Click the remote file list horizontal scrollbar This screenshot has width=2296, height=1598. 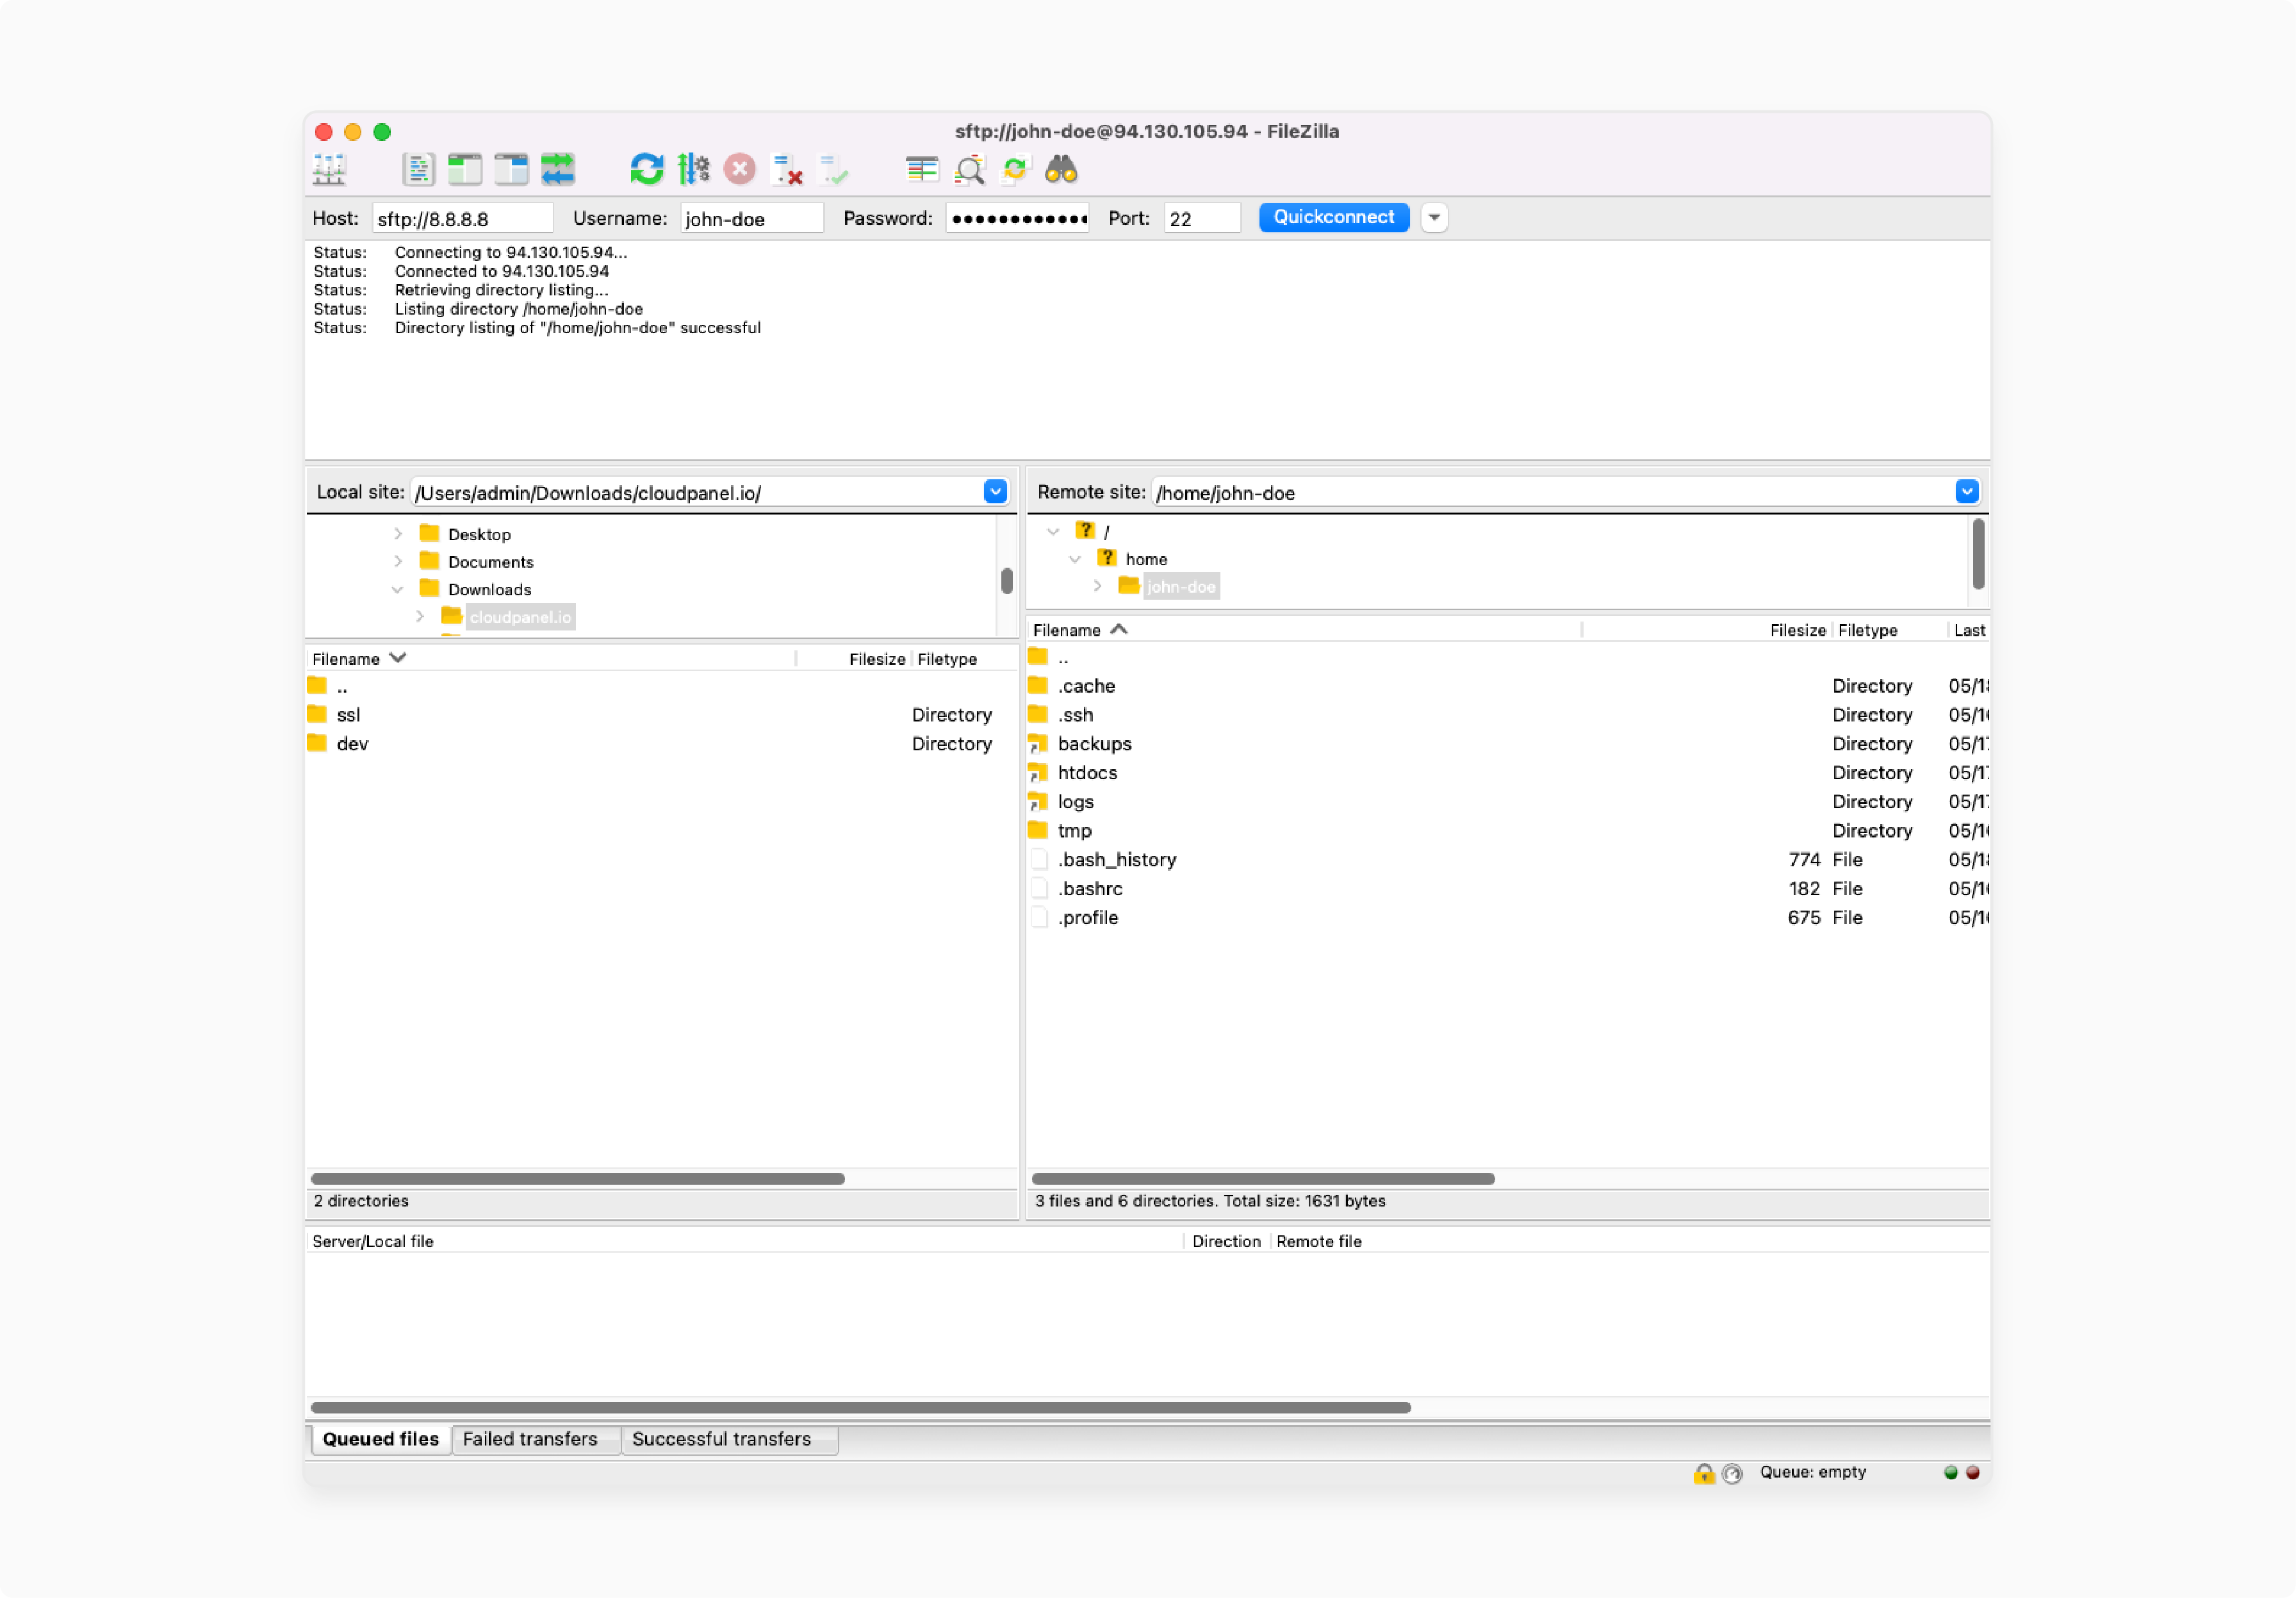click(1263, 1179)
